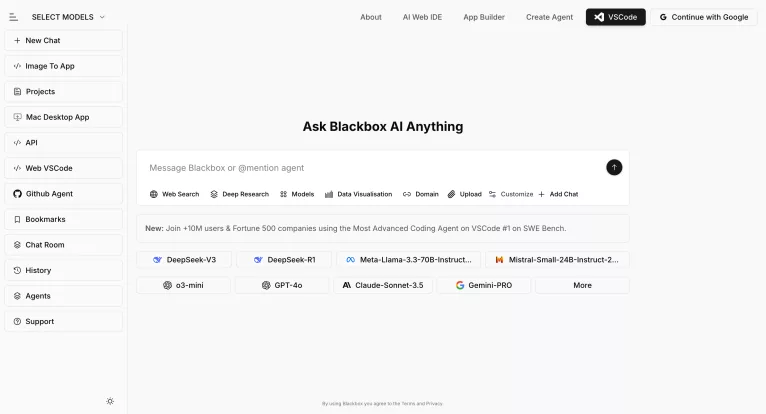
Task: Open Chat Room
Action: pos(64,244)
